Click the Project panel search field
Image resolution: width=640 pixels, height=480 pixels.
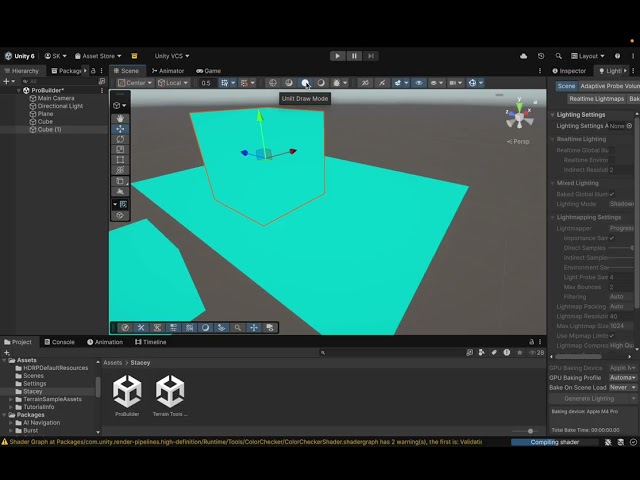391,352
